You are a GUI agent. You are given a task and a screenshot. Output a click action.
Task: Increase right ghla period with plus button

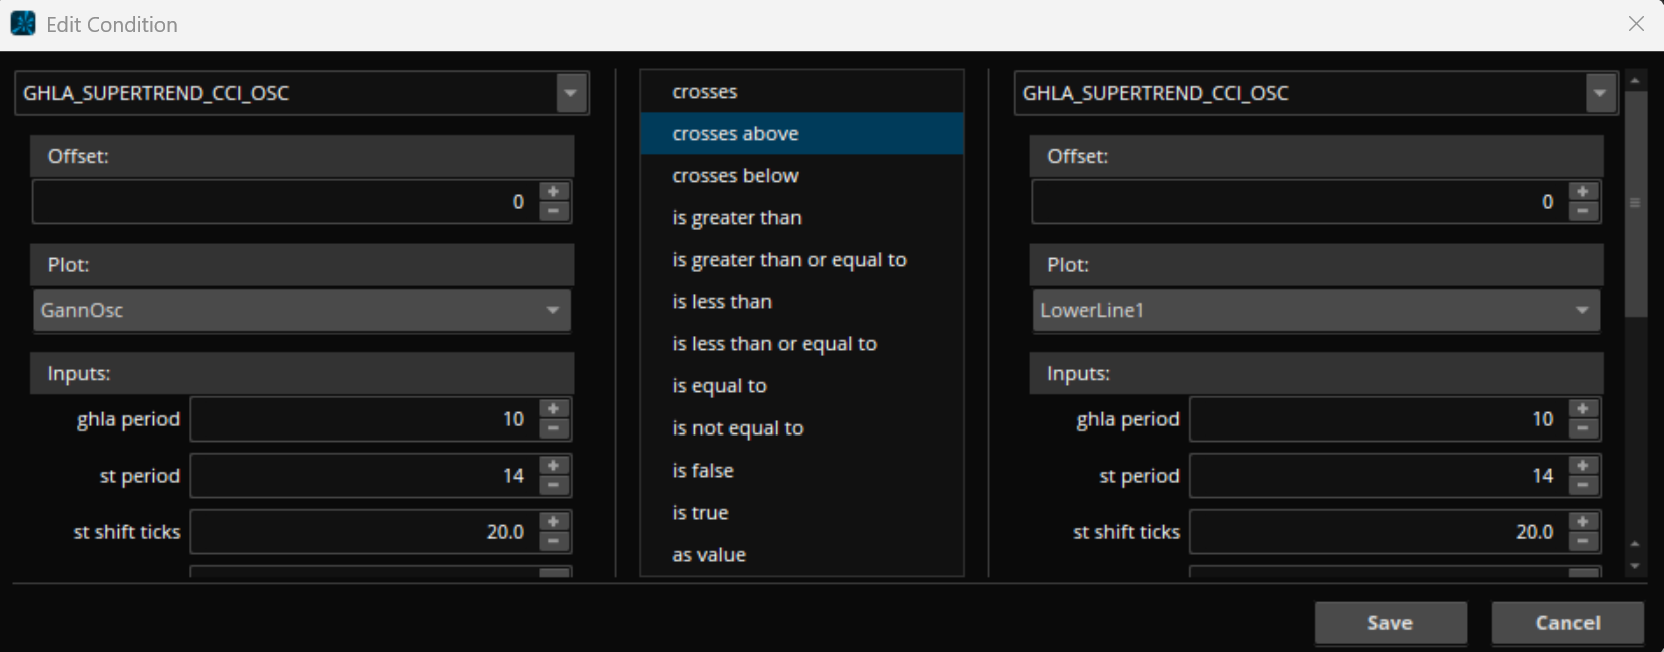click(1582, 409)
